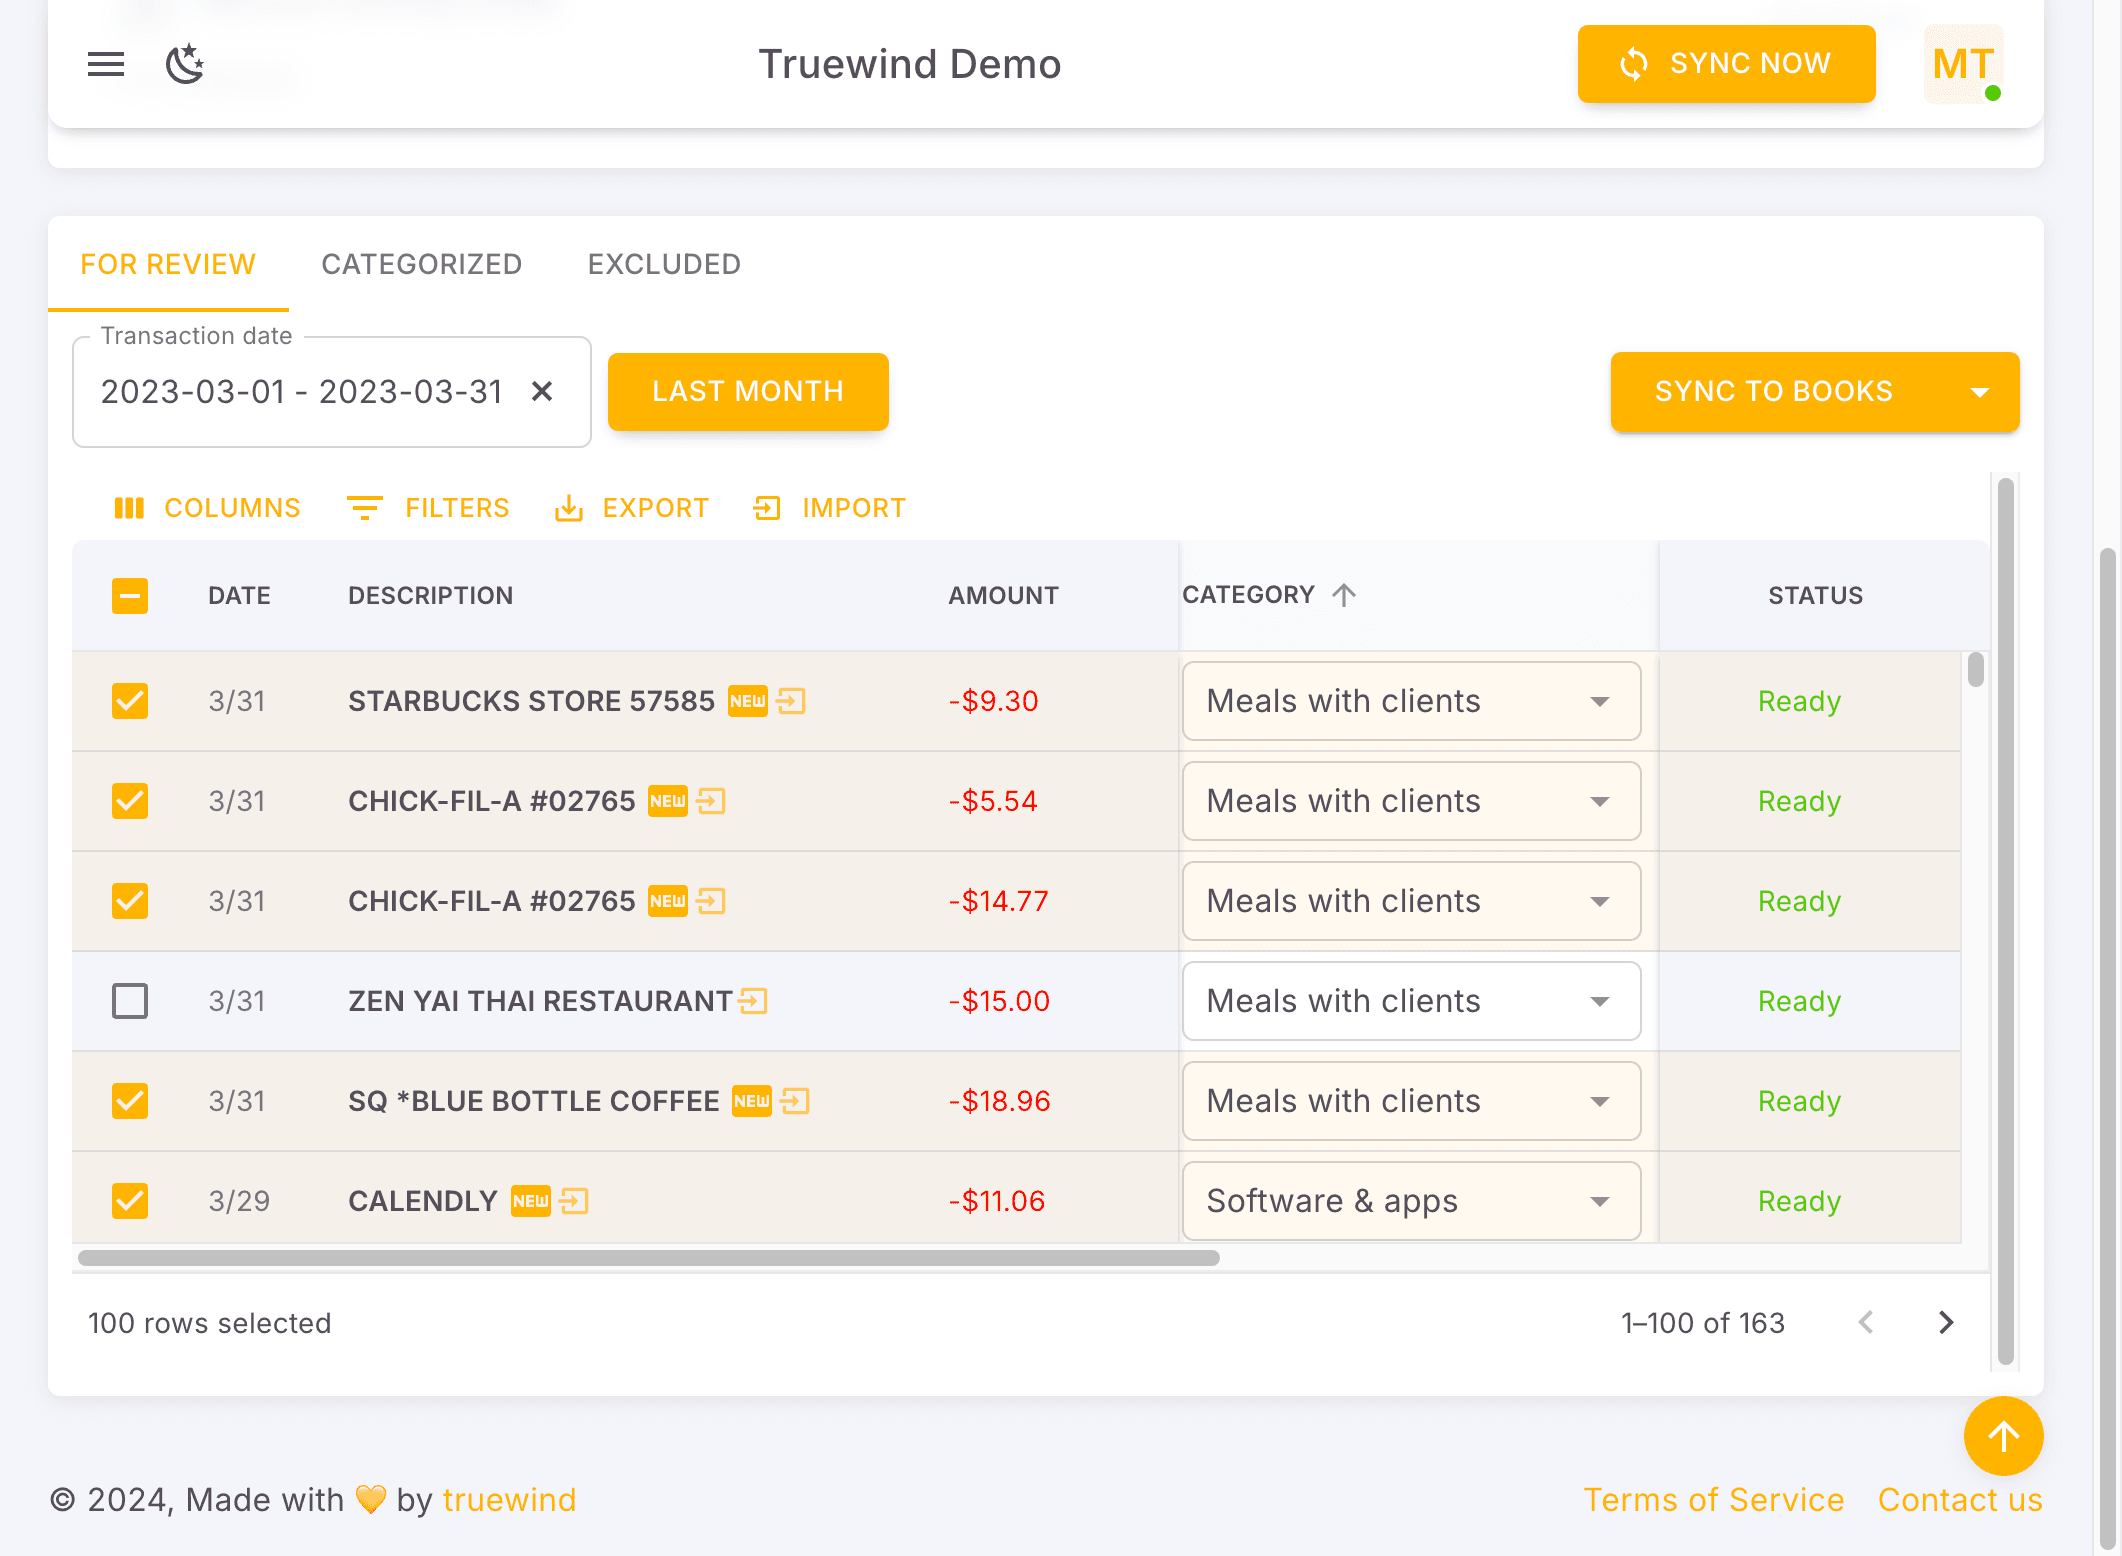2122x1556 pixels.
Task: Export the transactions list
Action: [x=632, y=508]
